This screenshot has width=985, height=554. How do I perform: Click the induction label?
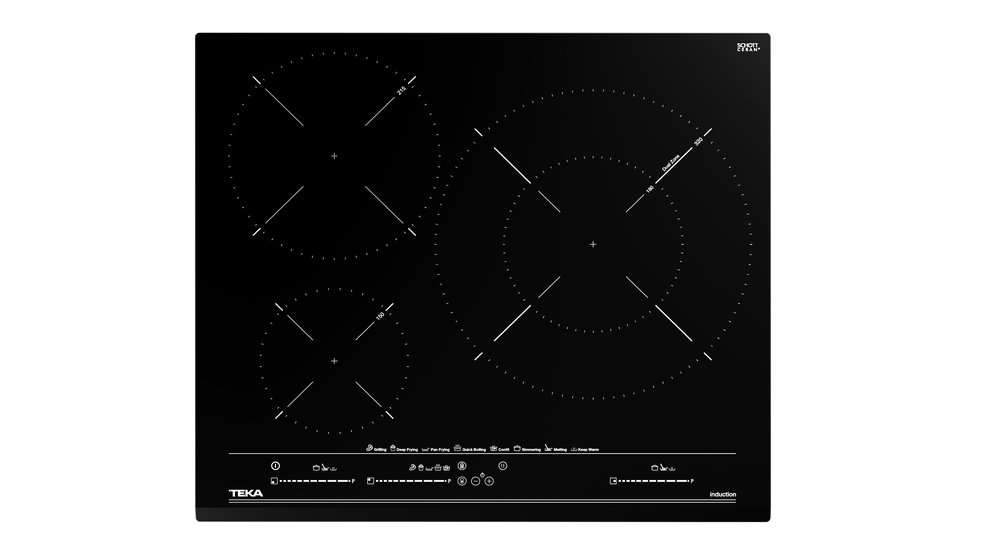pos(722,494)
